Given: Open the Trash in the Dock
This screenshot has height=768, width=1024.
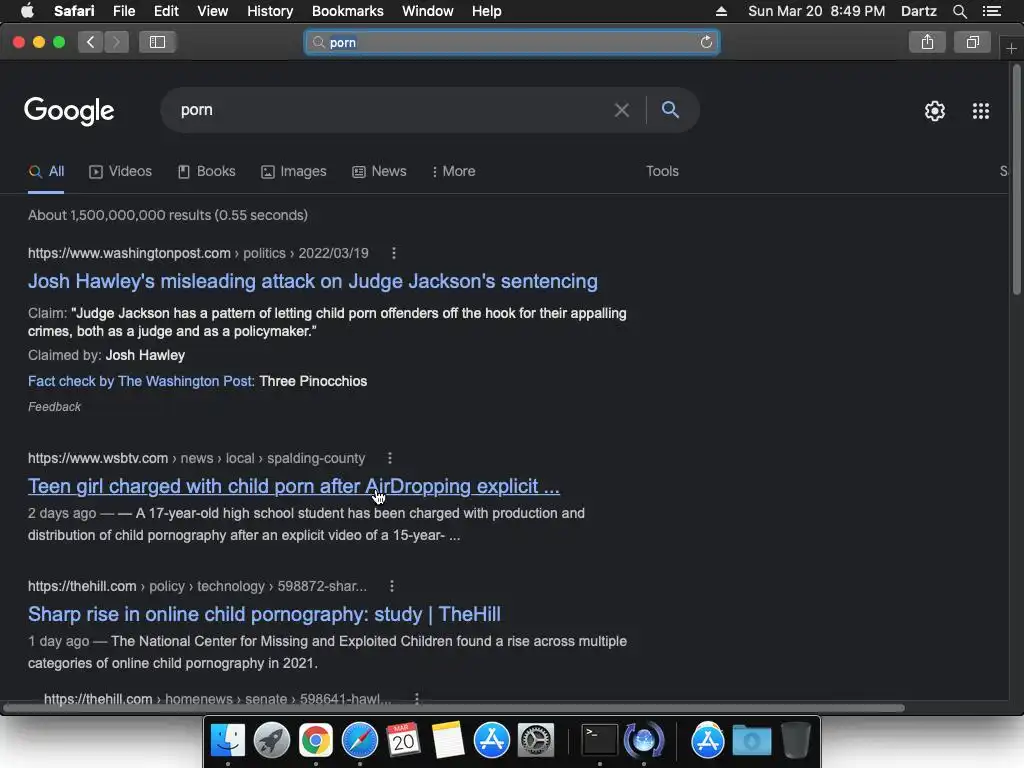Looking at the screenshot, I should (795, 740).
